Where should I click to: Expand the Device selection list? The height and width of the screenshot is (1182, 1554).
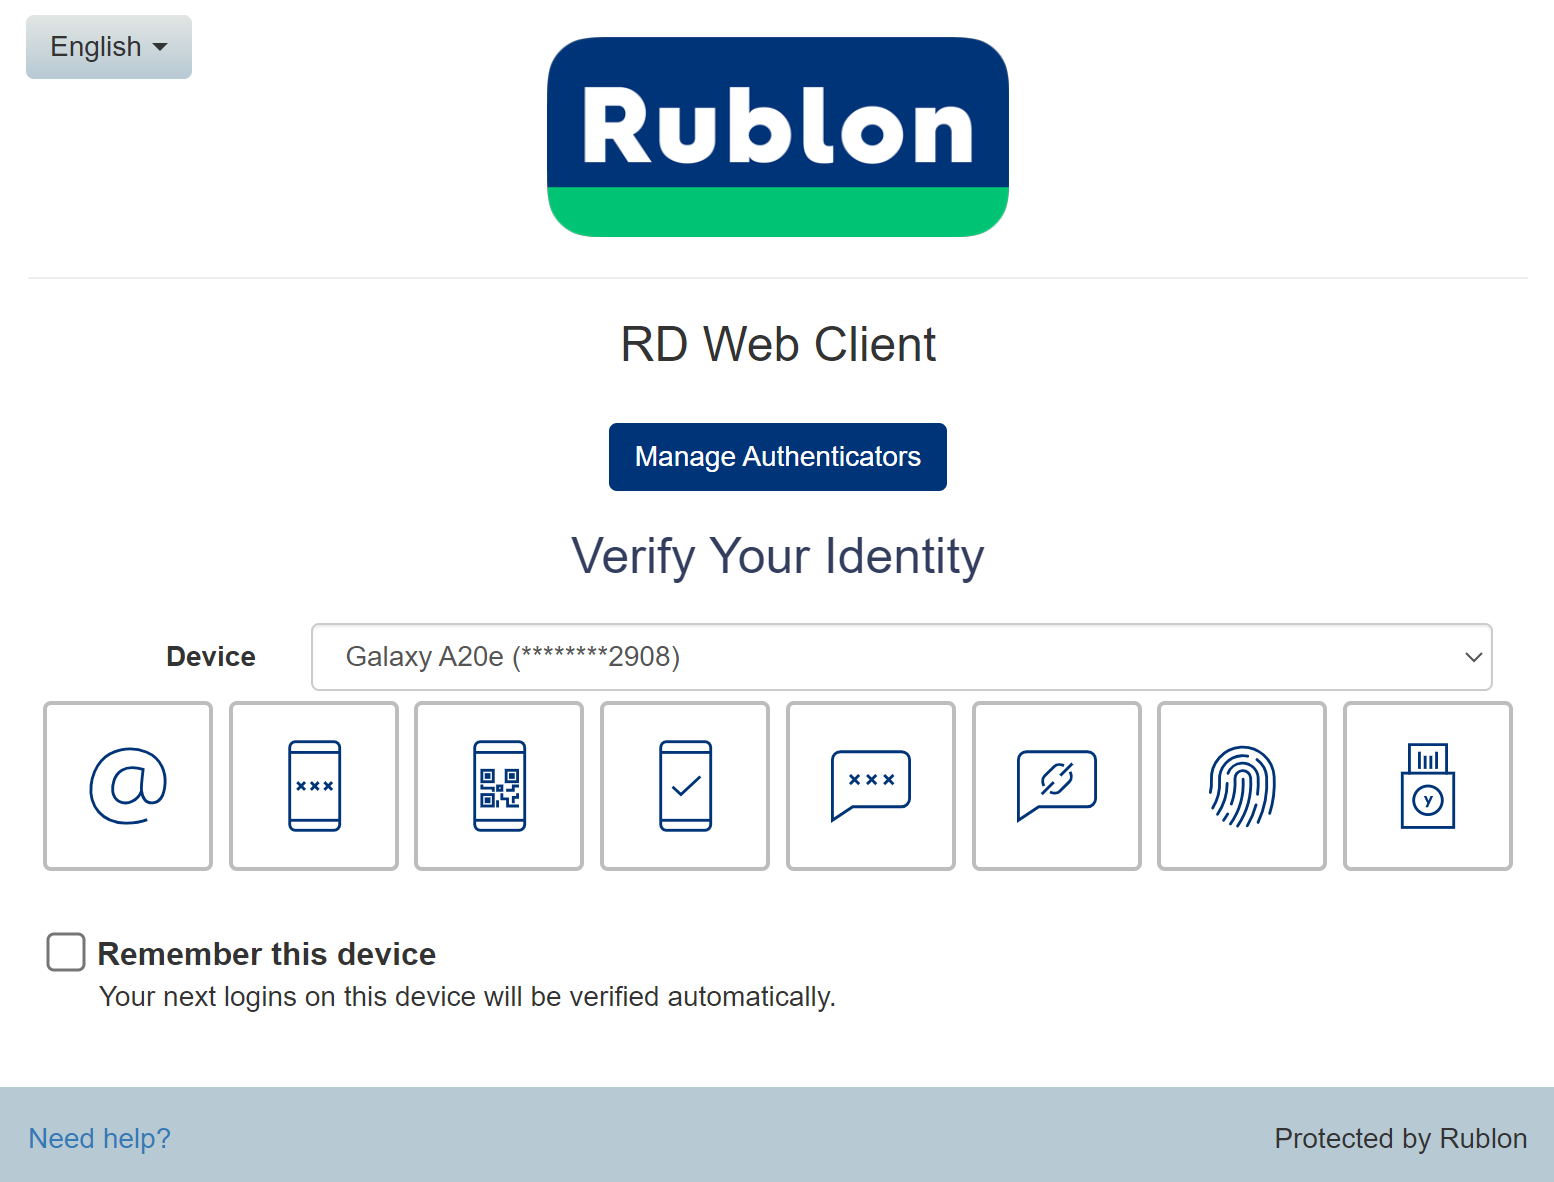tap(899, 656)
